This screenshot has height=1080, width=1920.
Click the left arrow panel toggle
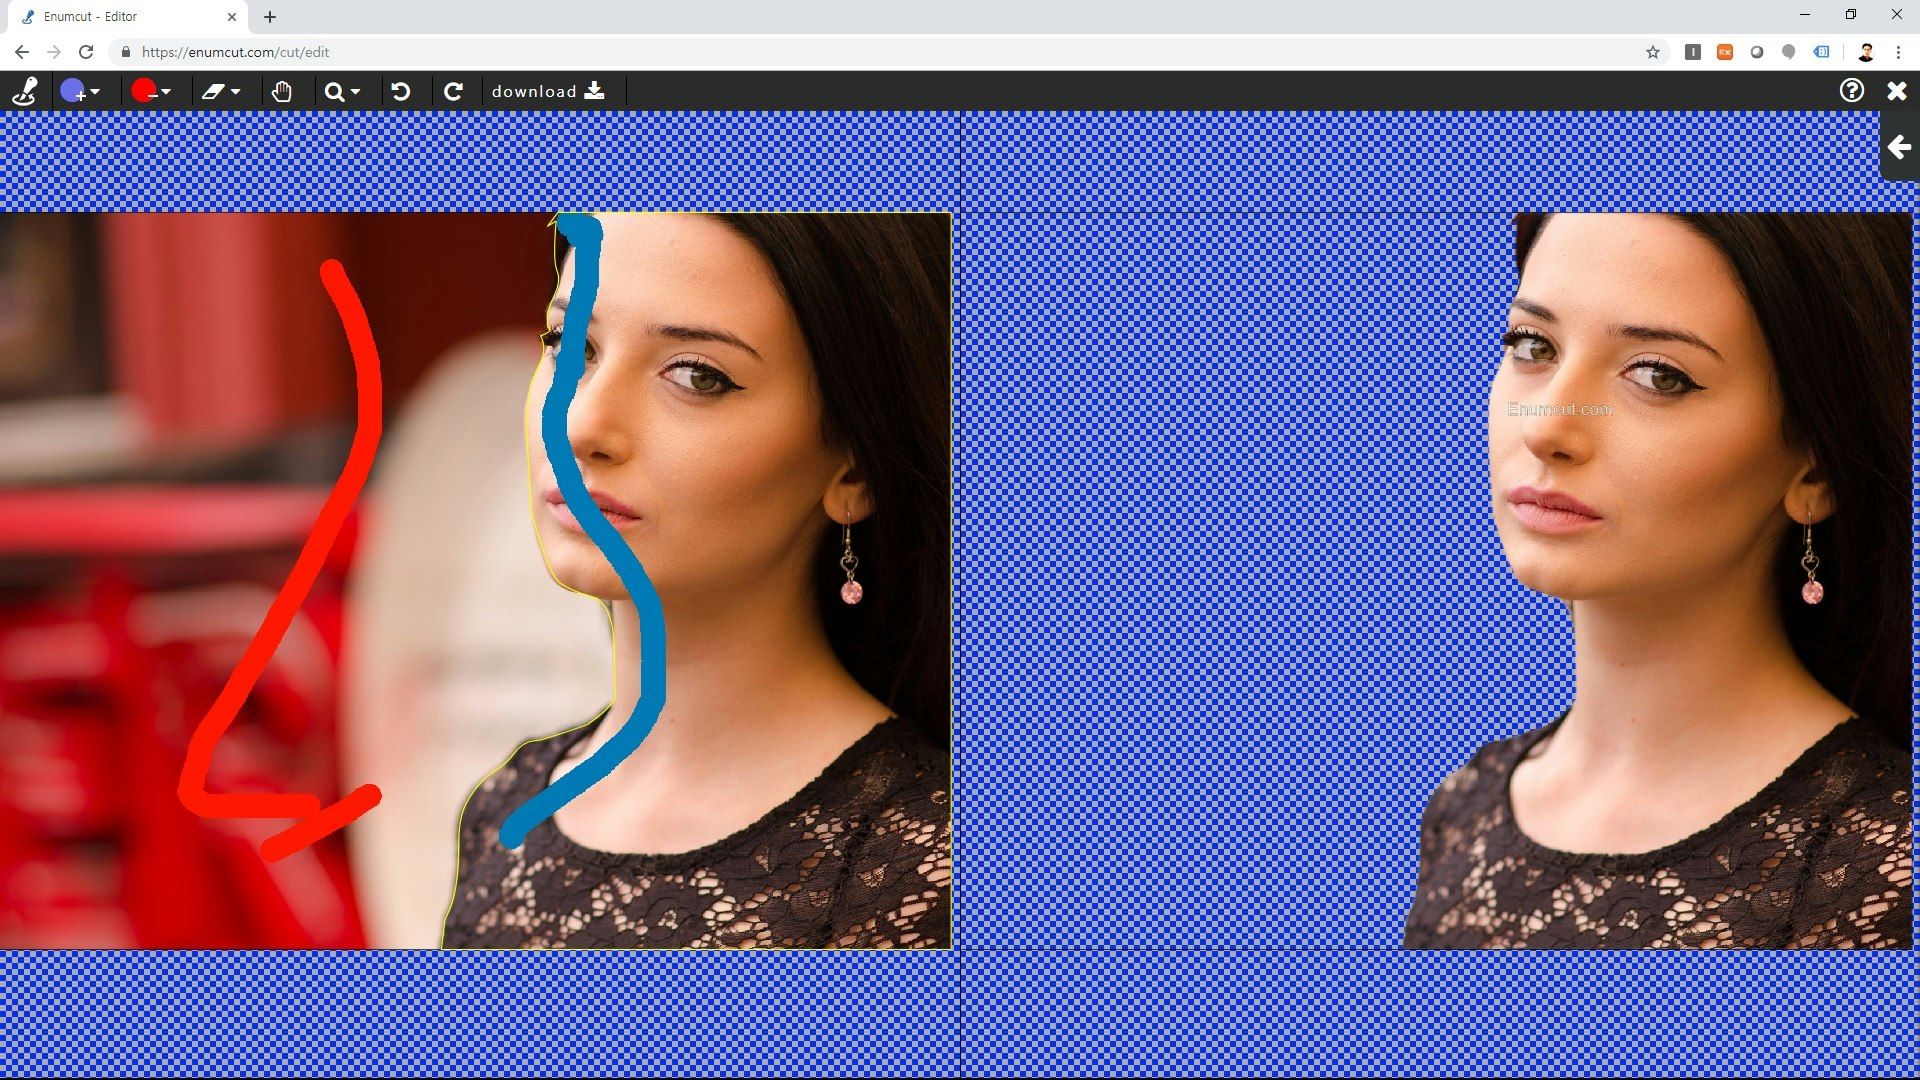tap(1899, 148)
